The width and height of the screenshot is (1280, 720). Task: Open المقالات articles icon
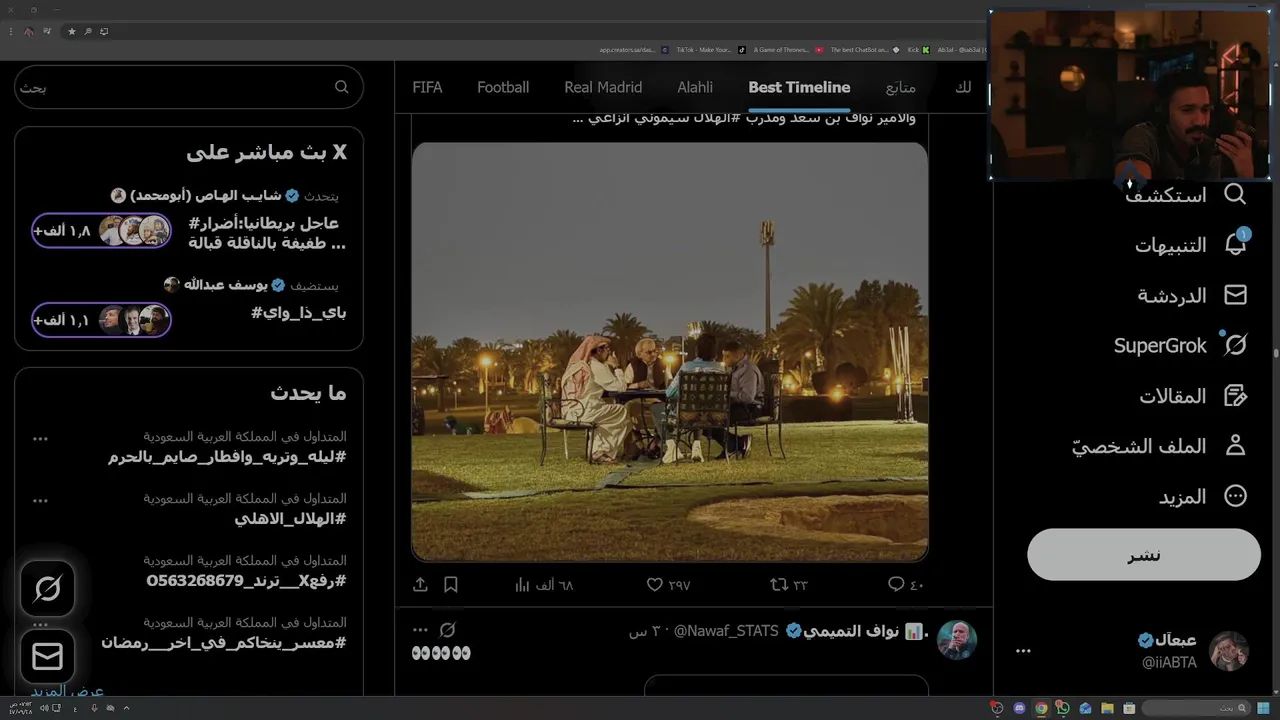click(x=1235, y=396)
